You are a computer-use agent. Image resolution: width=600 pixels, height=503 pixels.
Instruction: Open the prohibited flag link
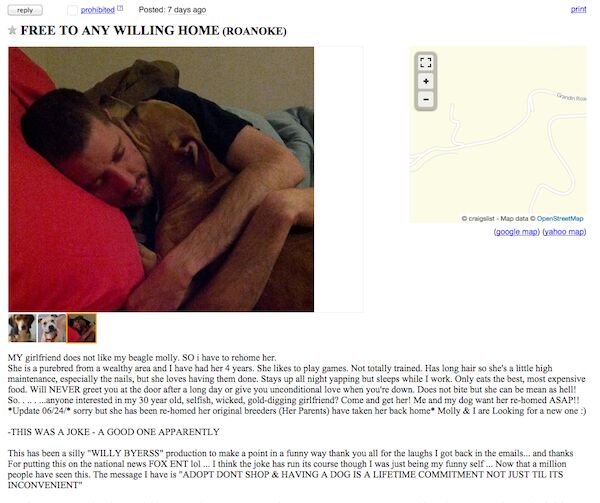[x=98, y=10]
